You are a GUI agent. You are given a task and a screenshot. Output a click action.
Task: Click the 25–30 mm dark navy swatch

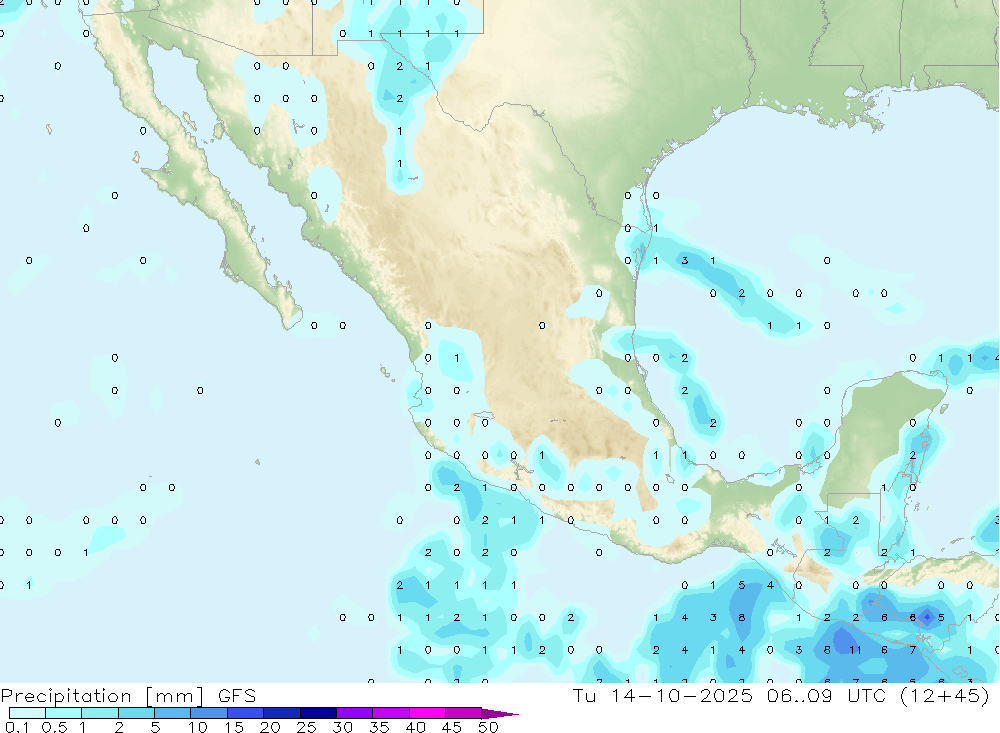click(318, 713)
